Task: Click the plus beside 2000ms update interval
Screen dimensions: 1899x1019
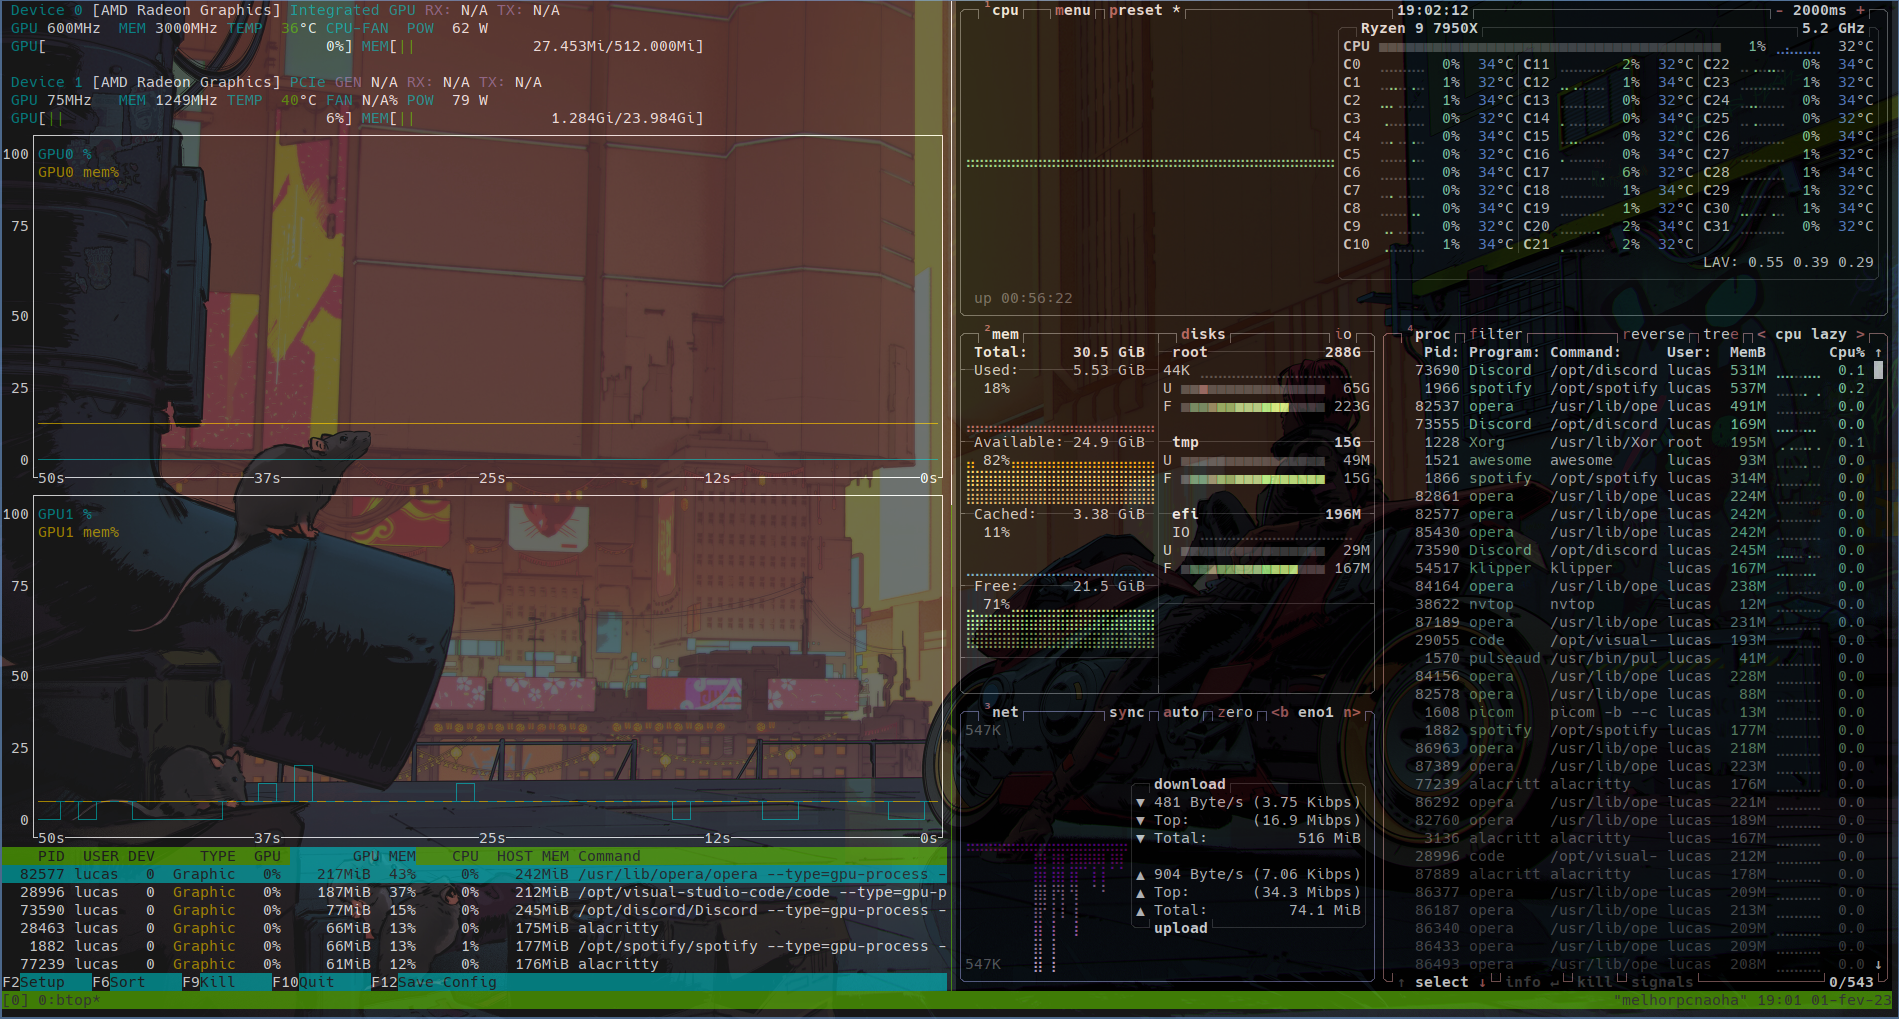Action: [1861, 10]
